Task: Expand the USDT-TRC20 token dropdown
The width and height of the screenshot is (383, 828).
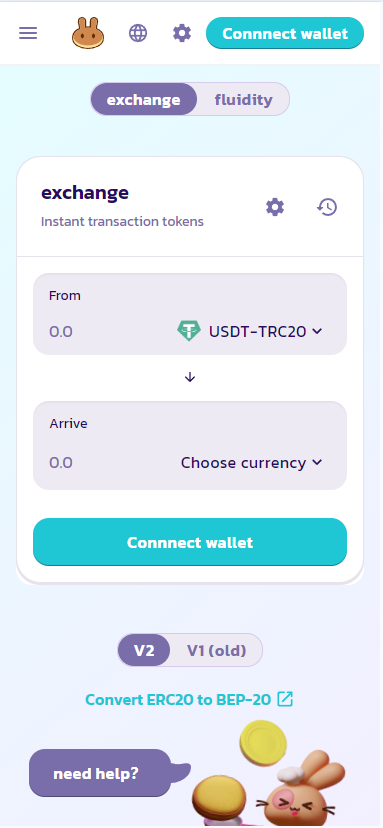Action: [250, 331]
